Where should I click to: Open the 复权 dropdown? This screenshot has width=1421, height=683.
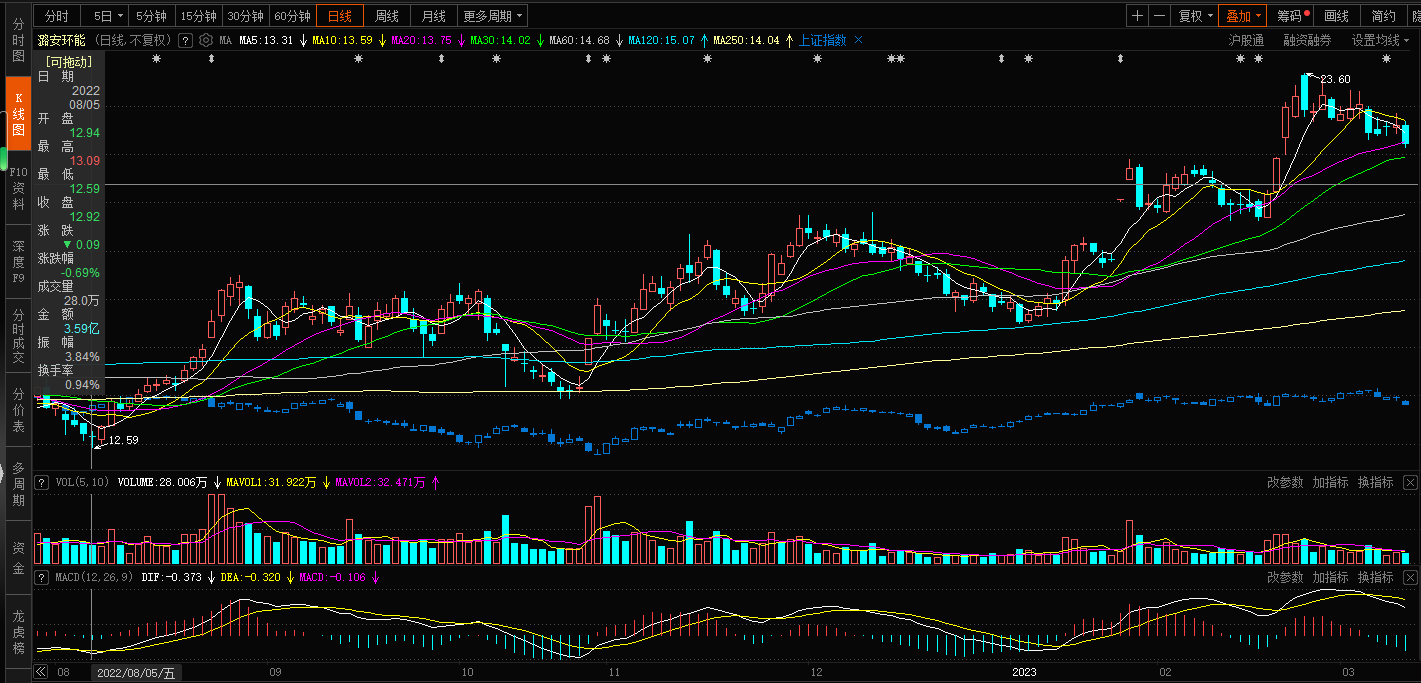coord(1195,16)
